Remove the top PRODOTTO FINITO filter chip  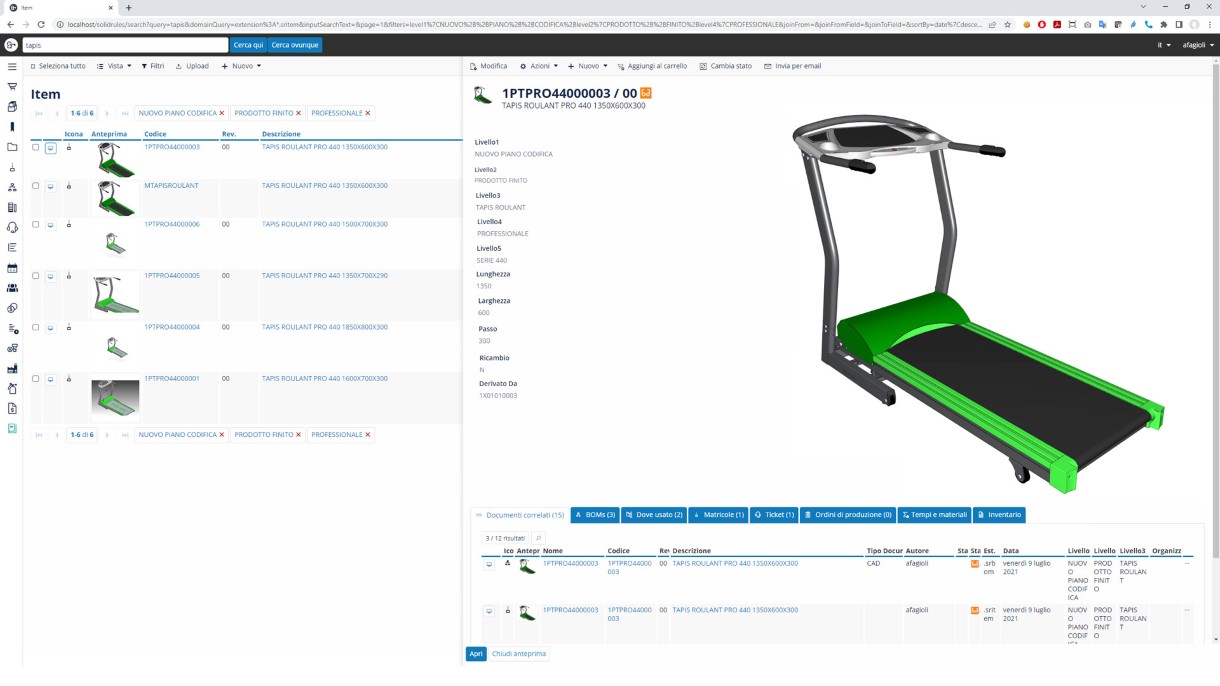click(298, 113)
